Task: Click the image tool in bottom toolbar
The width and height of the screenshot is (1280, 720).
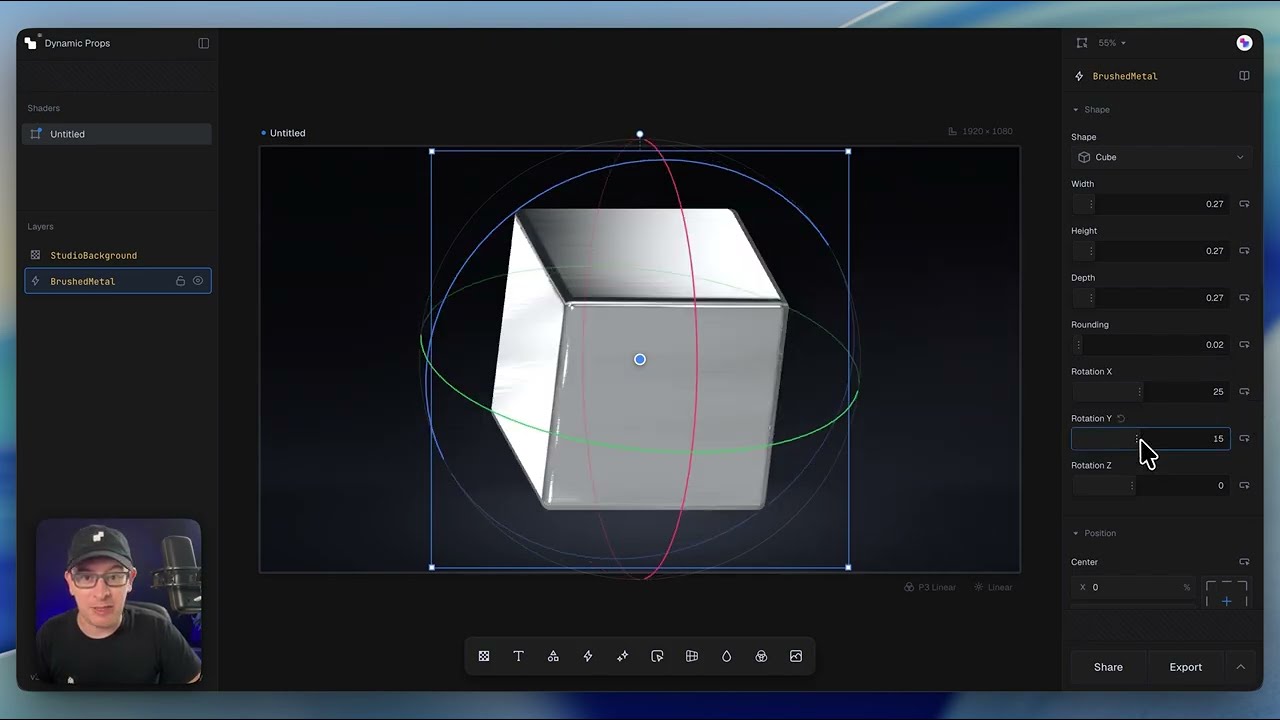Action: 796,656
